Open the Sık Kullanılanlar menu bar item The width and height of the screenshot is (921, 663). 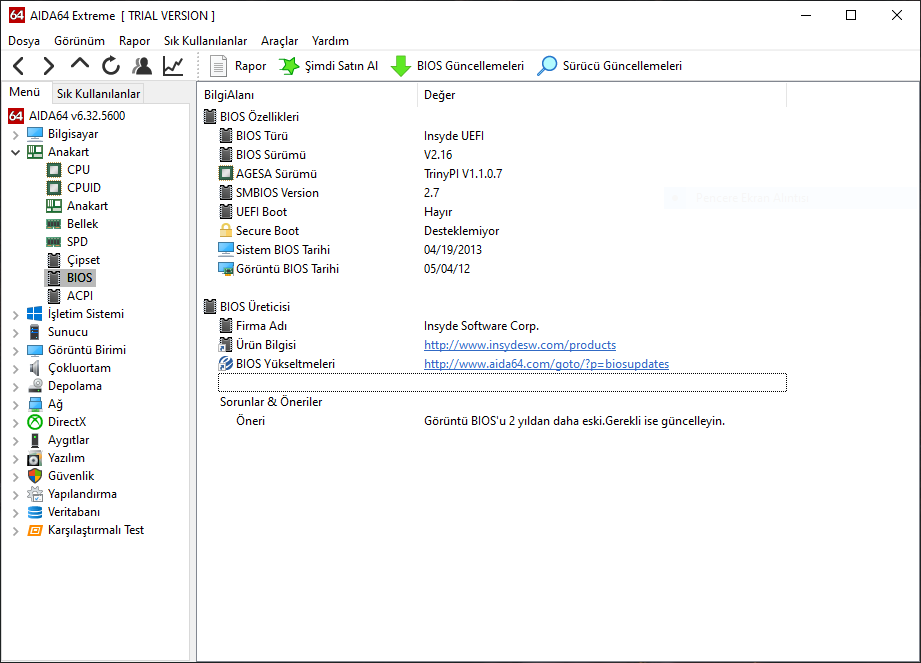click(x=206, y=41)
